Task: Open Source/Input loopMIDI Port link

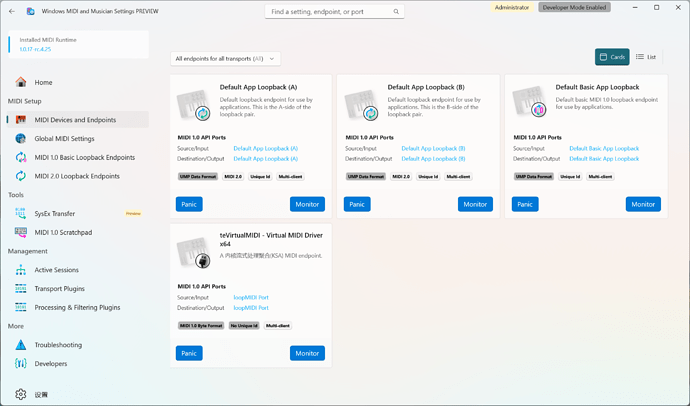Action: click(251, 297)
